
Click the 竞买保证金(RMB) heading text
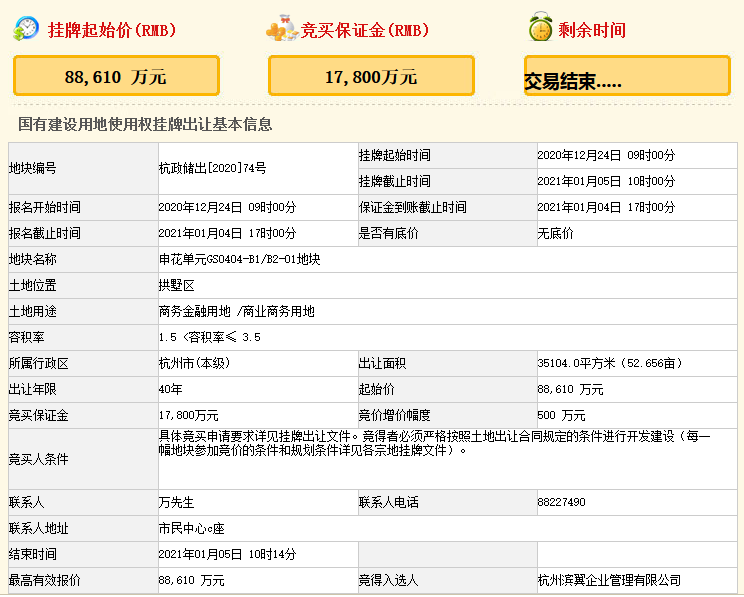point(365,30)
